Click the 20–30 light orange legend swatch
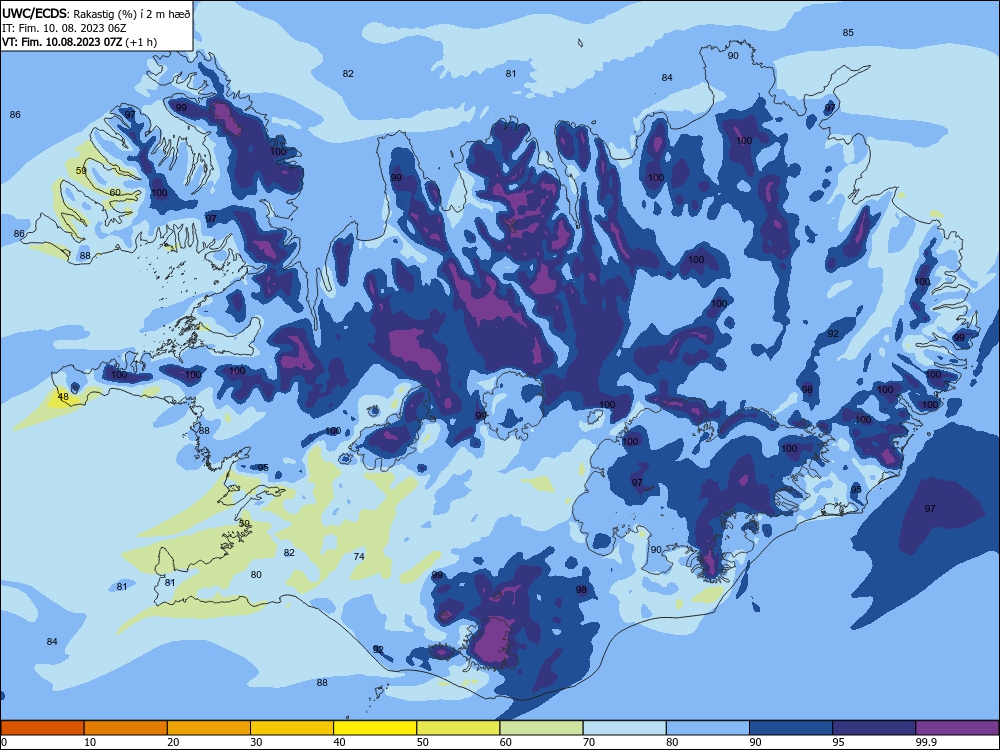This screenshot has width=1000, height=750. point(209,728)
